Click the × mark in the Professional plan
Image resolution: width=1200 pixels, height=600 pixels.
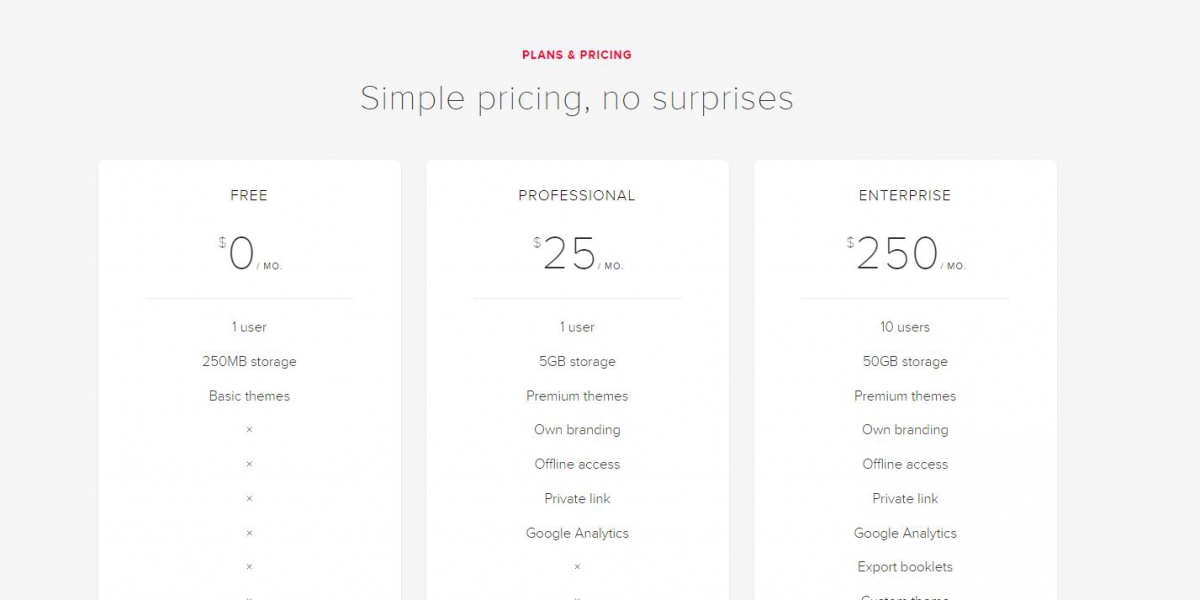click(x=577, y=567)
